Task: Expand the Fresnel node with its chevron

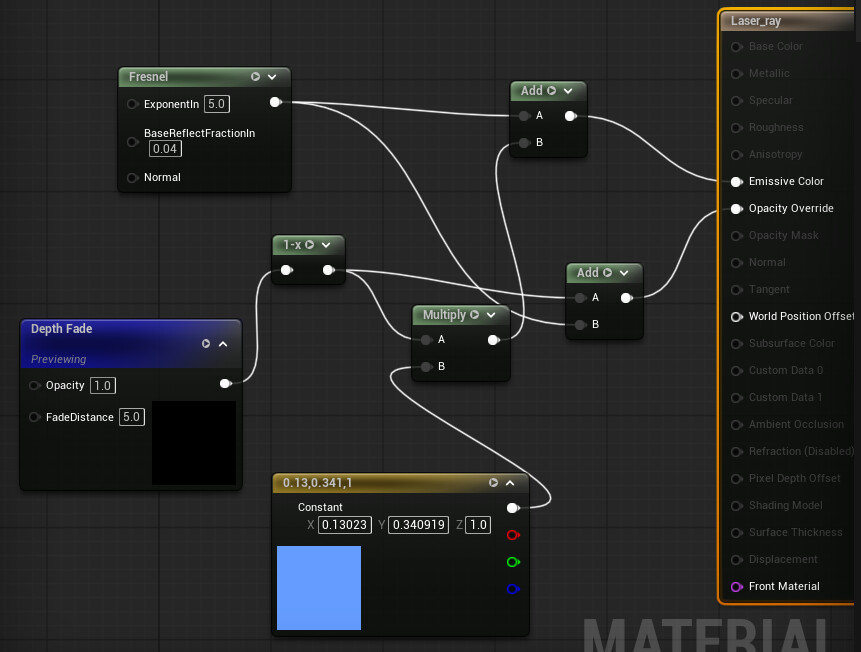Action: point(272,76)
